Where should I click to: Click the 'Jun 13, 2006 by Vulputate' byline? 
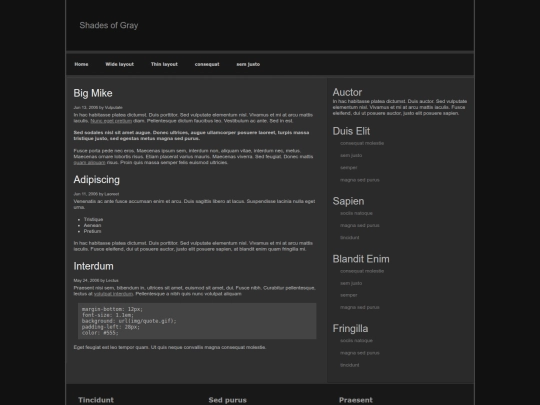click(x=98, y=107)
